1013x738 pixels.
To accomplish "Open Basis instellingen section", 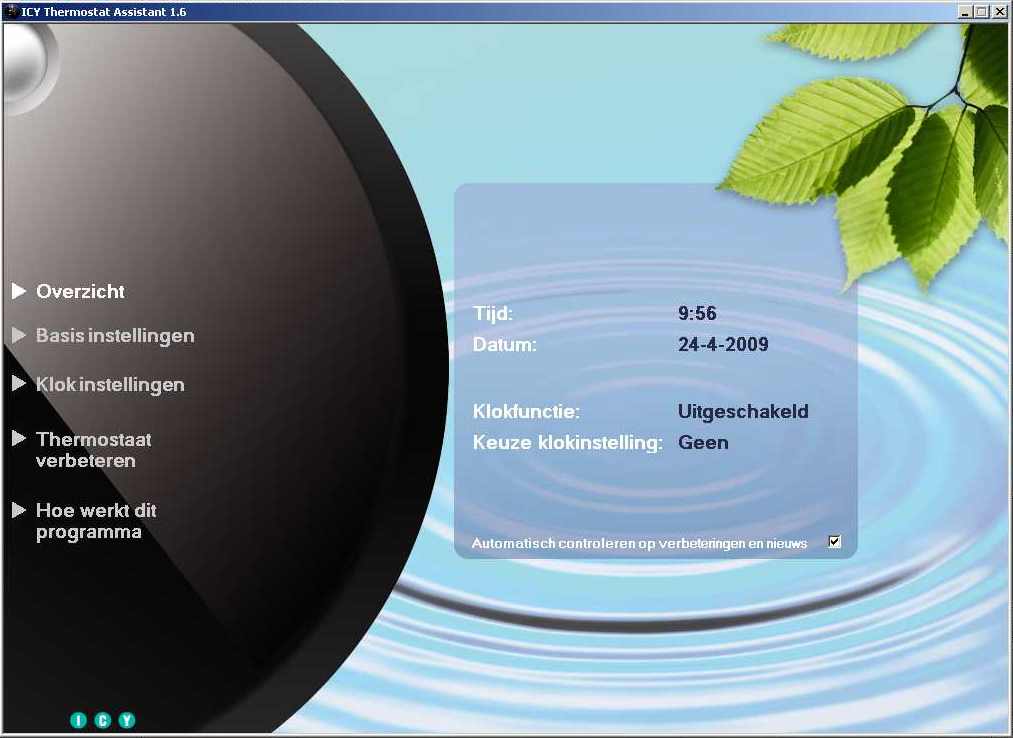I will pyautogui.click(x=115, y=336).
